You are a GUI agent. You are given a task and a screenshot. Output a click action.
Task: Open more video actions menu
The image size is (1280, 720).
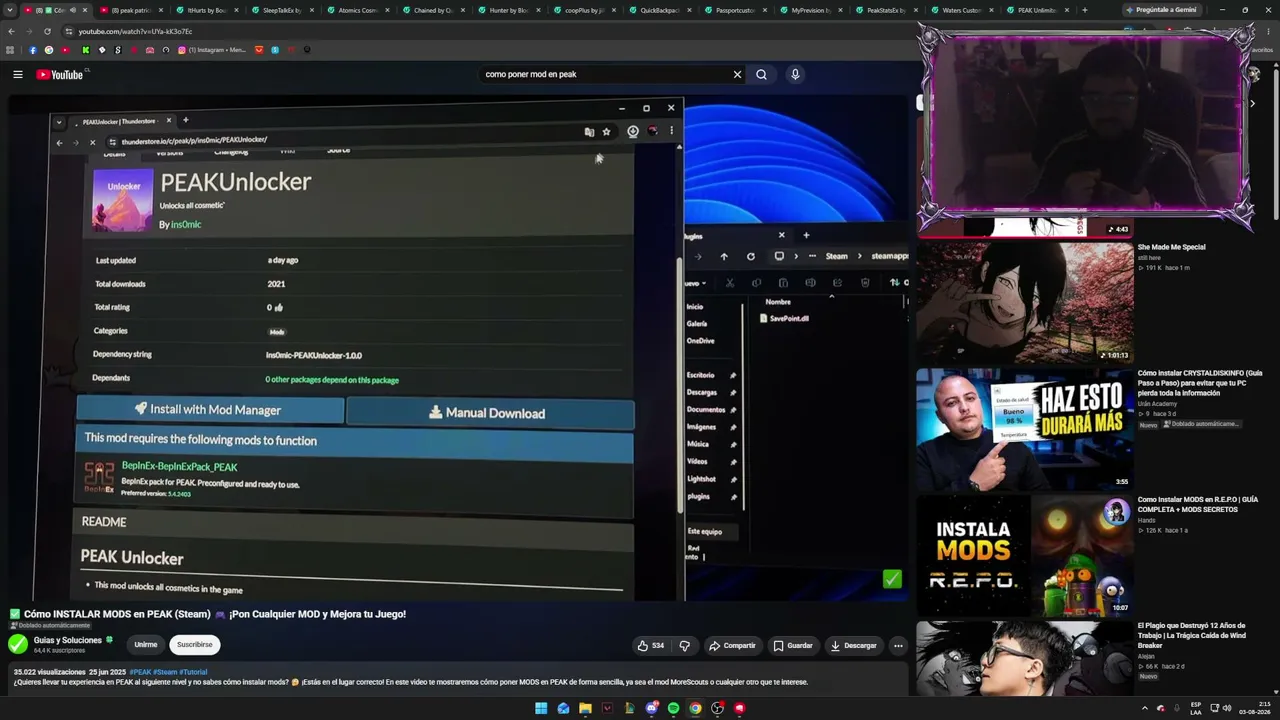pyautogui.click(x=898, y=645)
